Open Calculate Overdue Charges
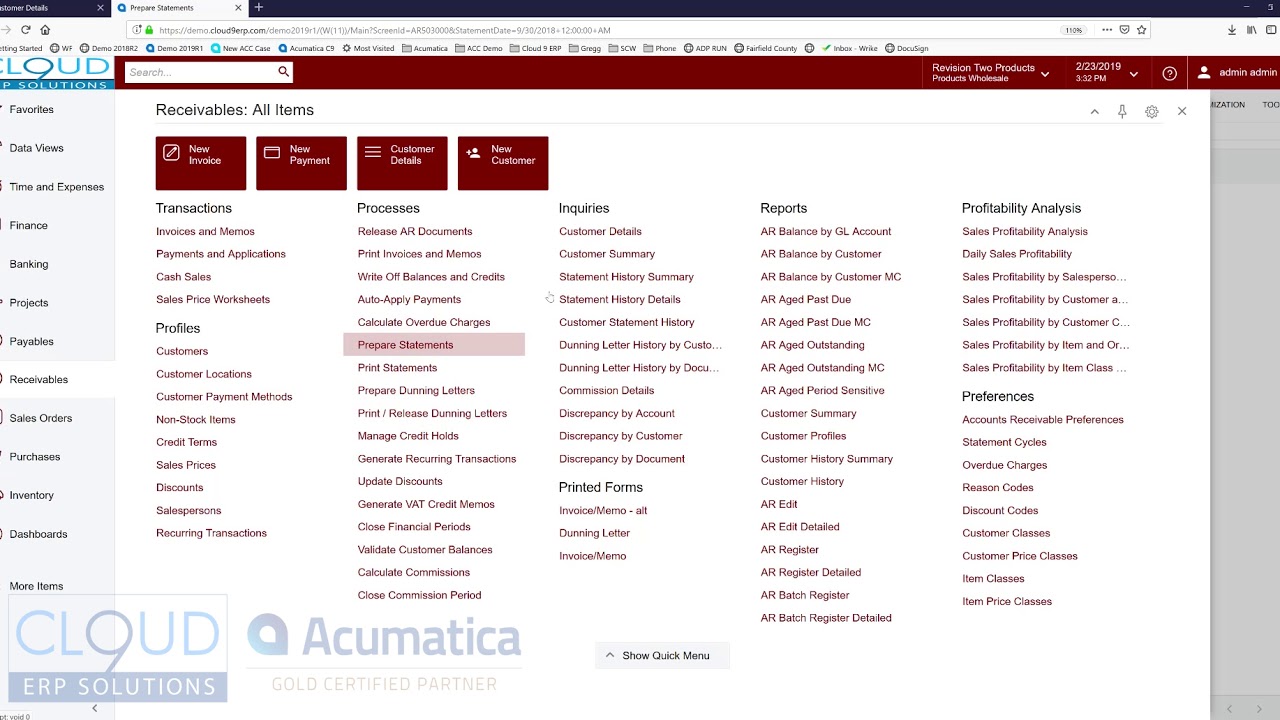The image size is (1280, 720). pos(424,322)
